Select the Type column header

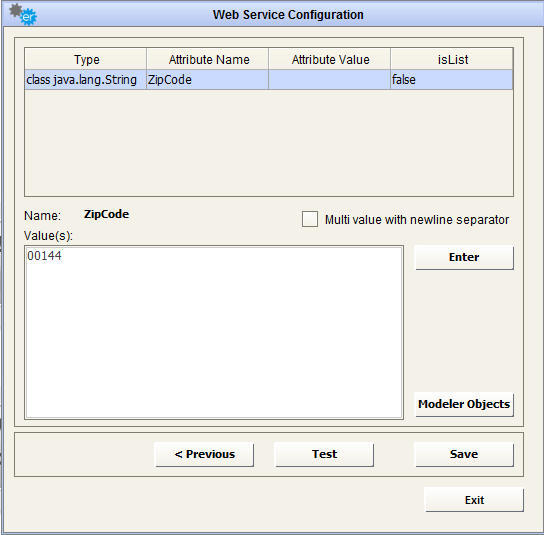tap(86, 59)
